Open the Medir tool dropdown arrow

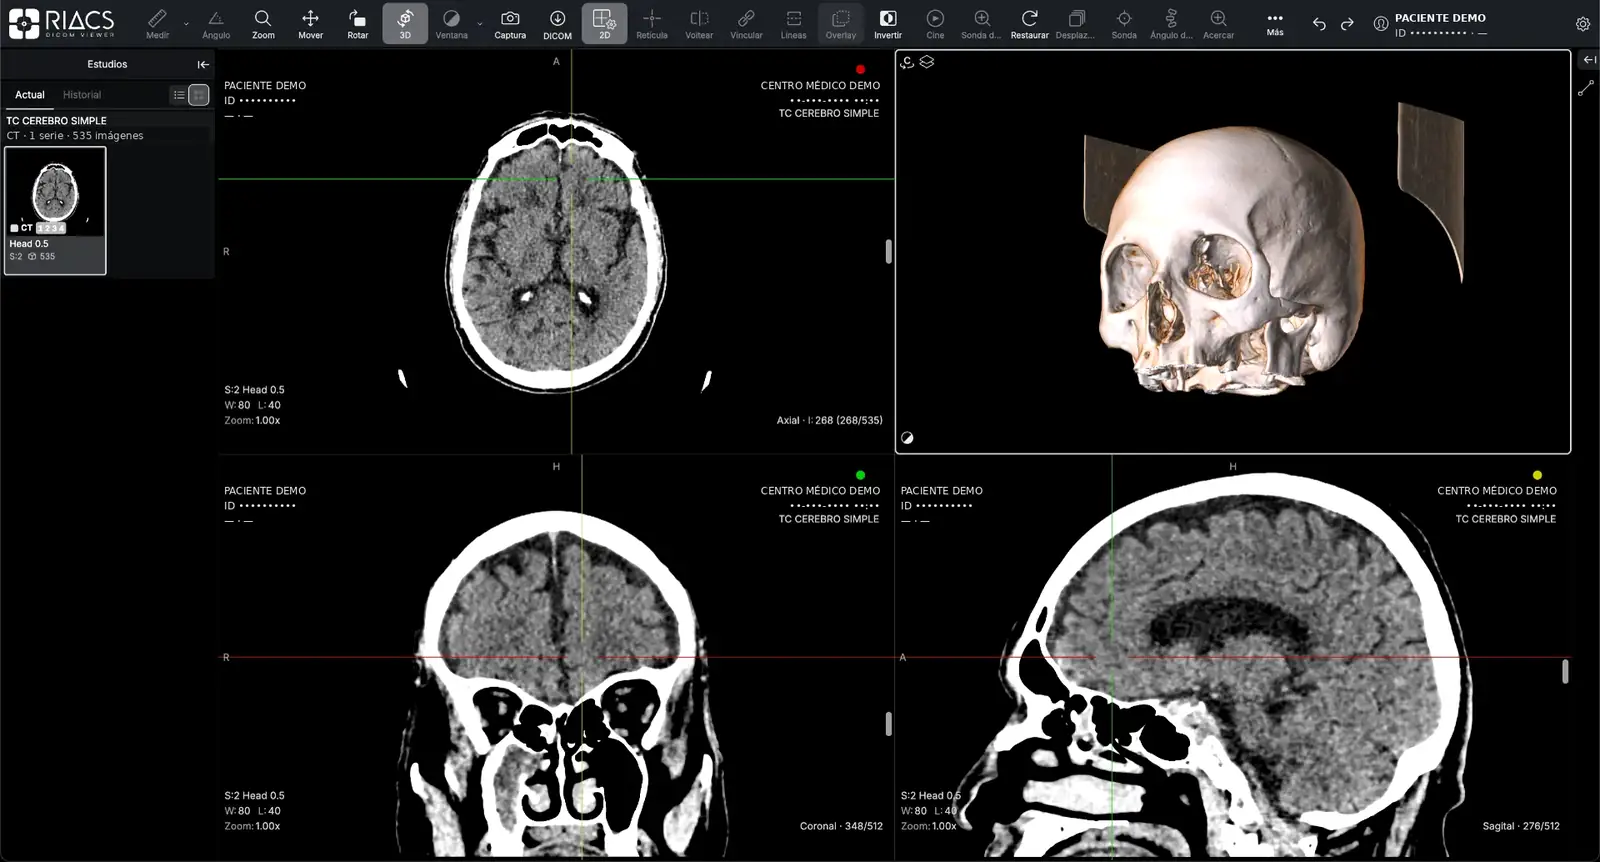click(x=186, y=23)
